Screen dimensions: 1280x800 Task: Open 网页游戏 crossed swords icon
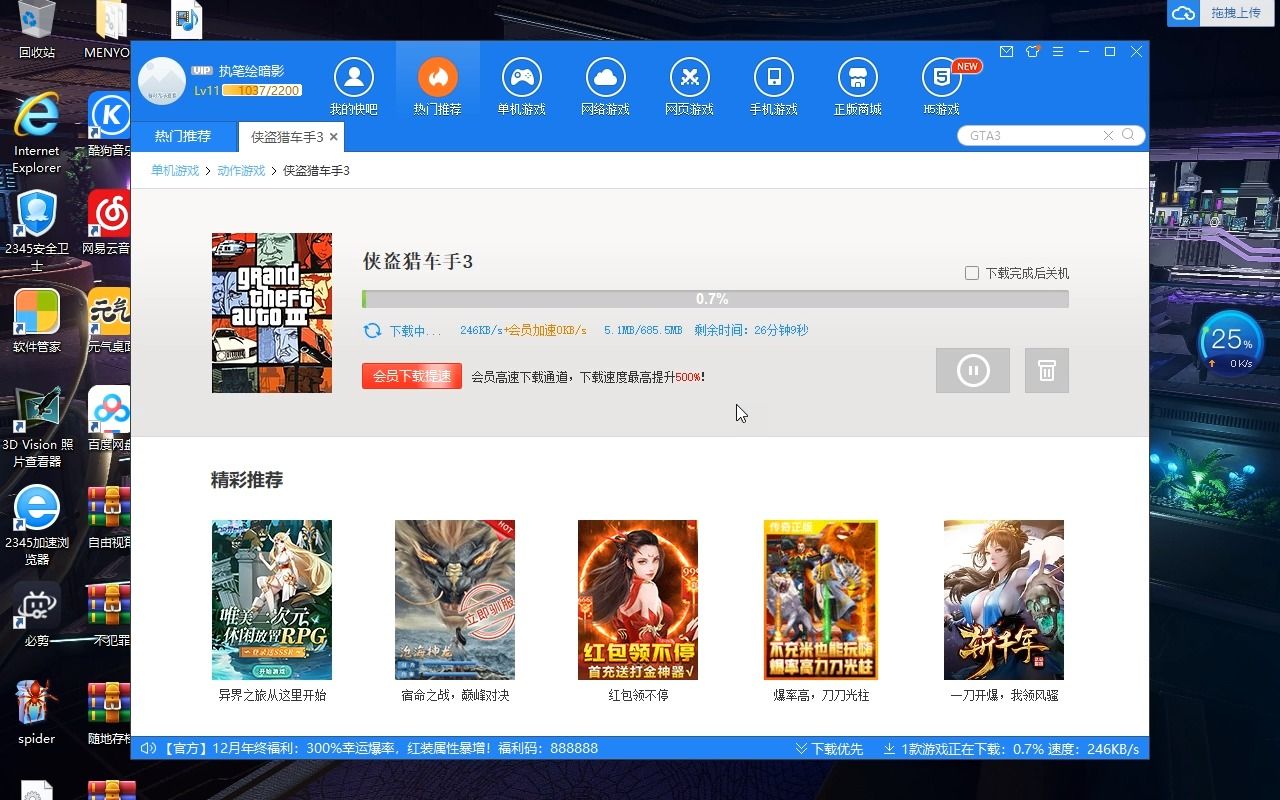pos(690,77)
